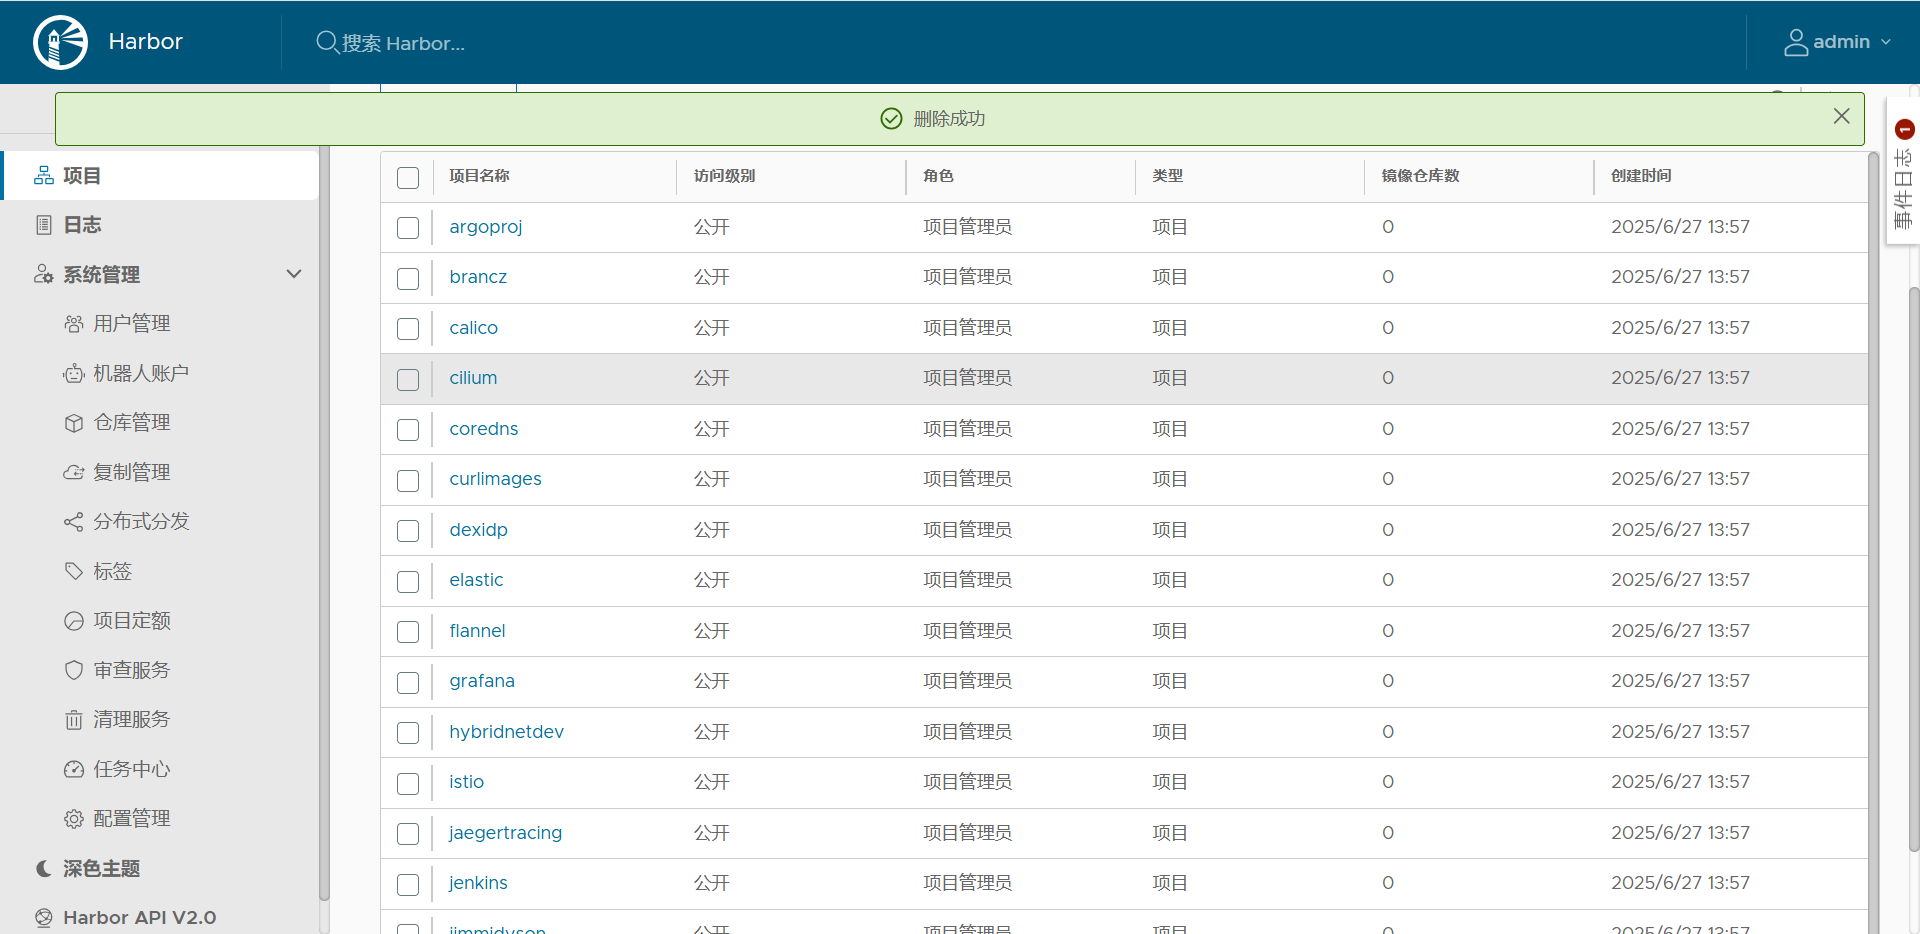Click the red event log badge
1920x934 pixels.
point(1905,129)
